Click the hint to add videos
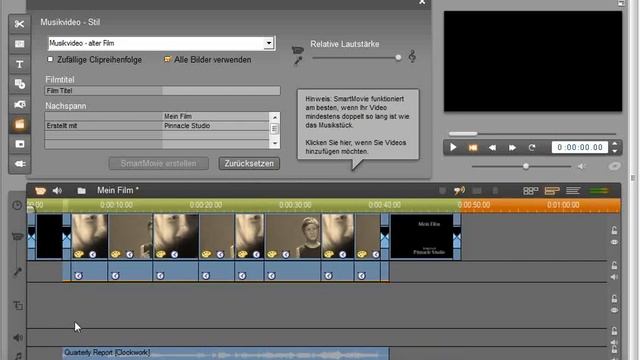This screenshot has height=360, width=640. point(356,147)
